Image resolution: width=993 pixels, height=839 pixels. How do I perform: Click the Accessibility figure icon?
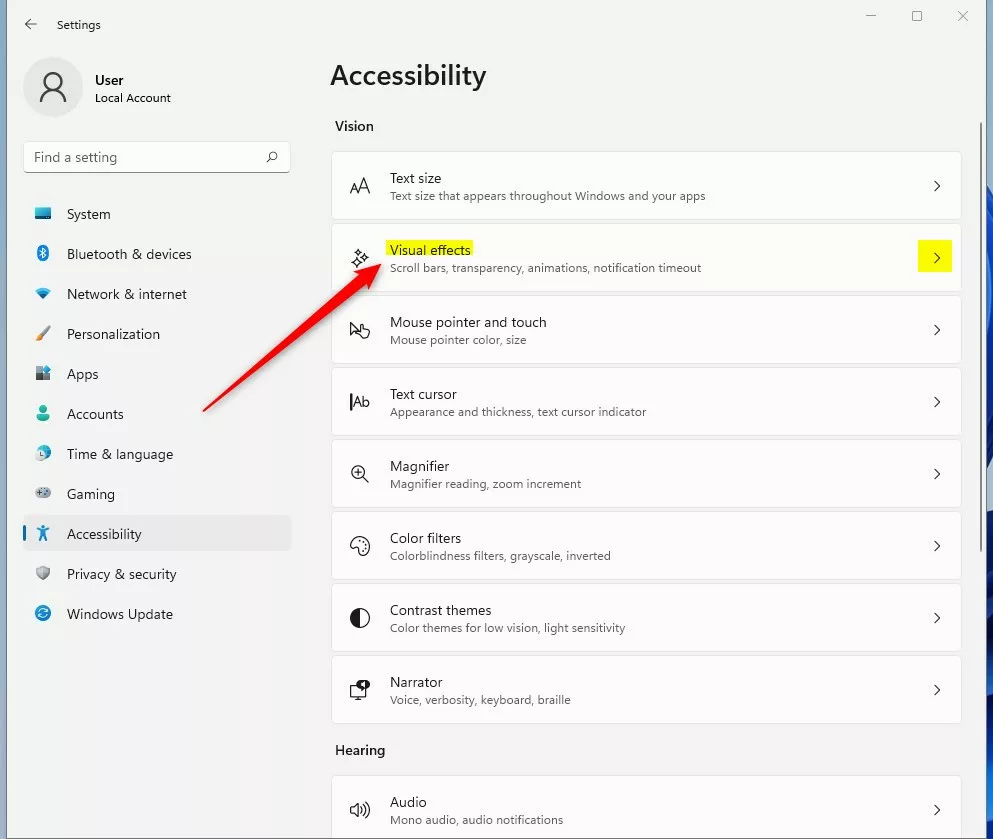(x=43, y=533)
